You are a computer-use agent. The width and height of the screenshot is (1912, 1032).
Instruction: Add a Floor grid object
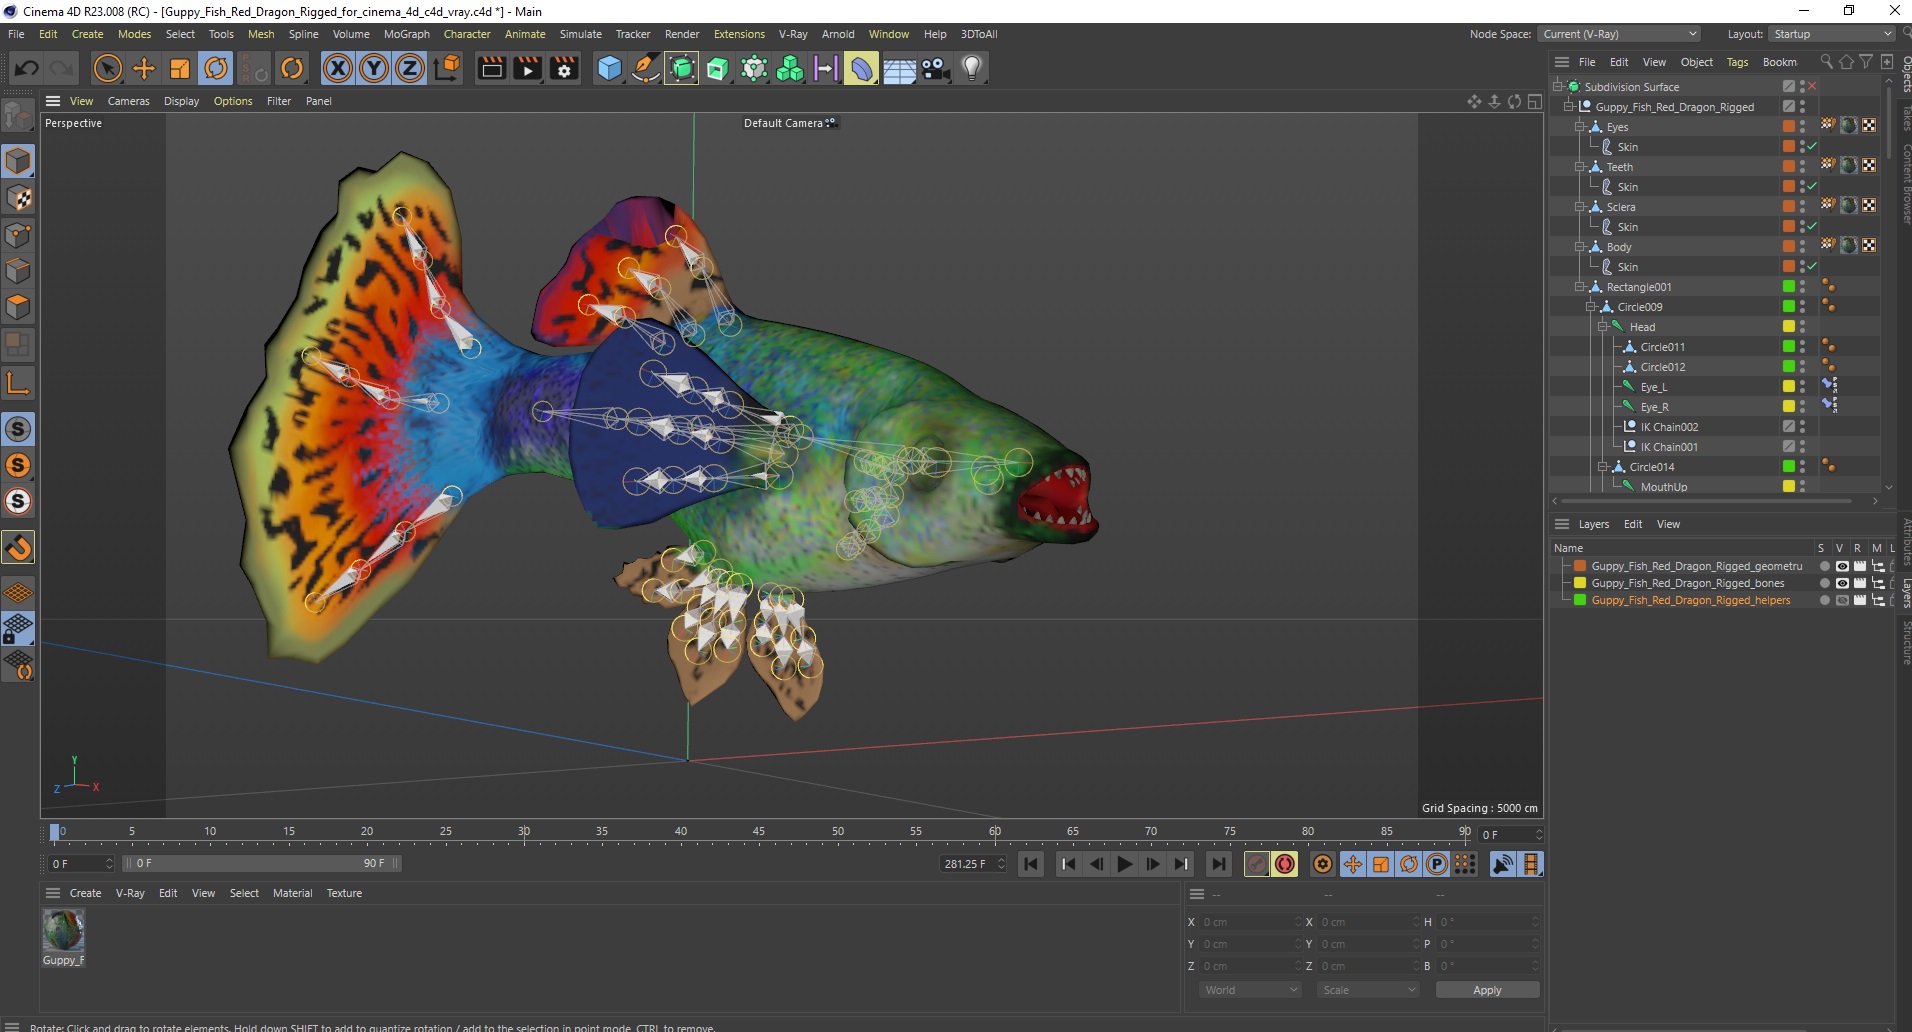pyautogui.click(x=899, y=68)
